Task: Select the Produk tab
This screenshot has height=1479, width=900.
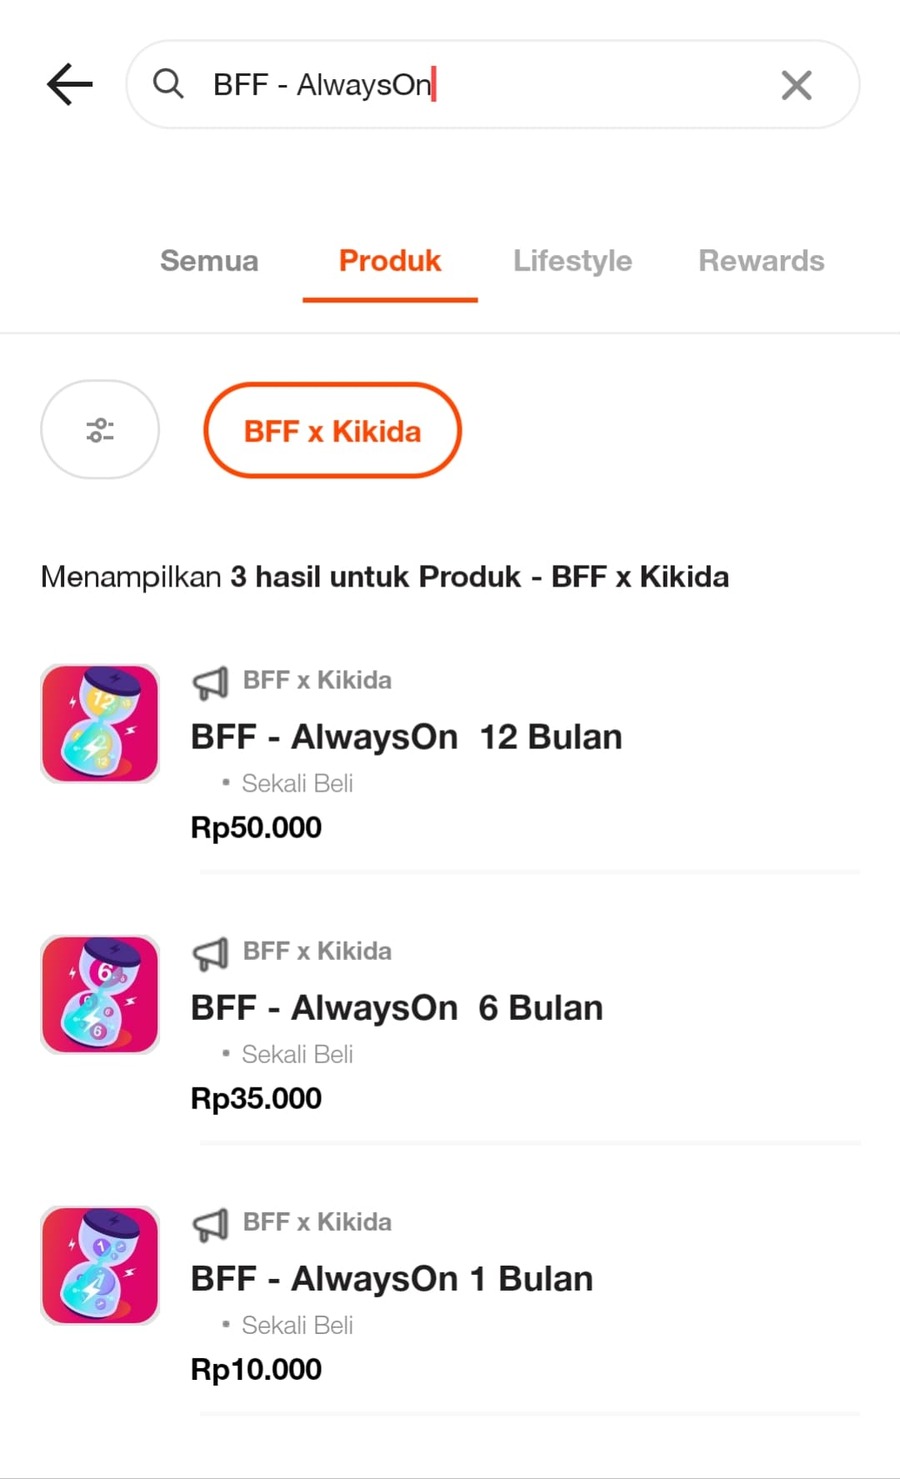Action: (390, 261)
